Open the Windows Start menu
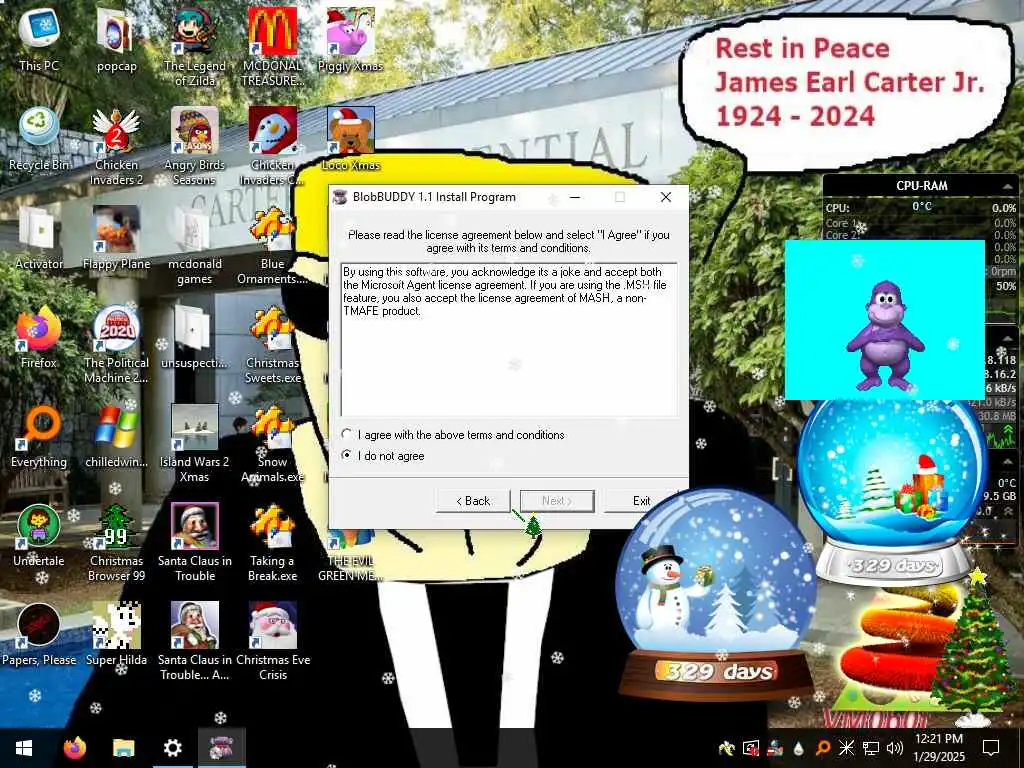 pos(24,748)
